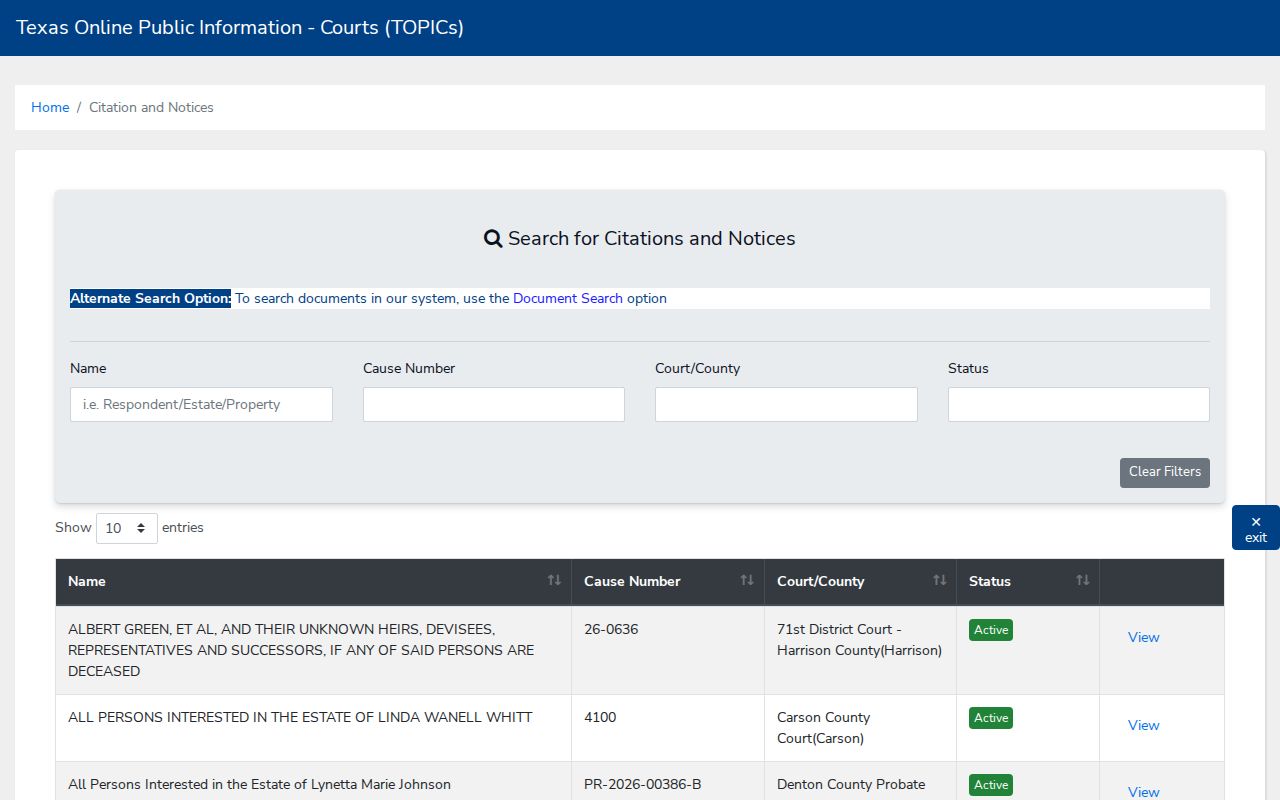Click the magnifier icon beside Search heading

493,239
